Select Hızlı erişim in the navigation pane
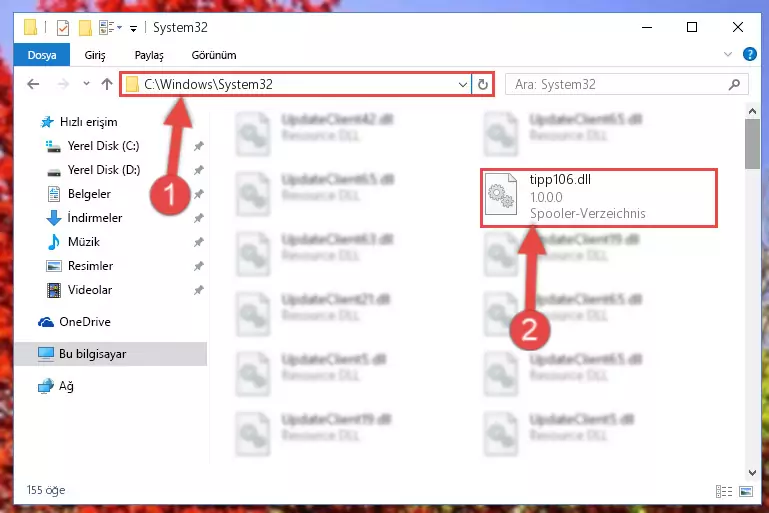Screen dimensions: 769x513 click(88, 122)
